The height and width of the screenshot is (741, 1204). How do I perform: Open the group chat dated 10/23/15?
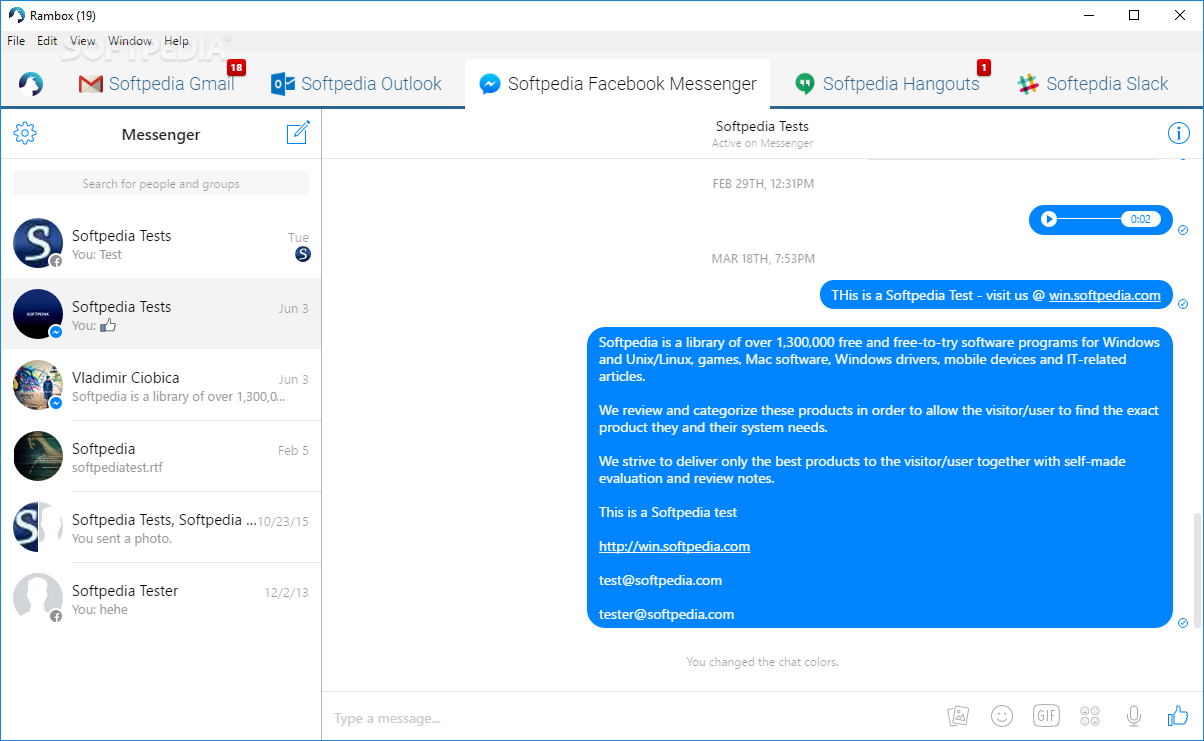pyautogui.click(x=161, y=527)
